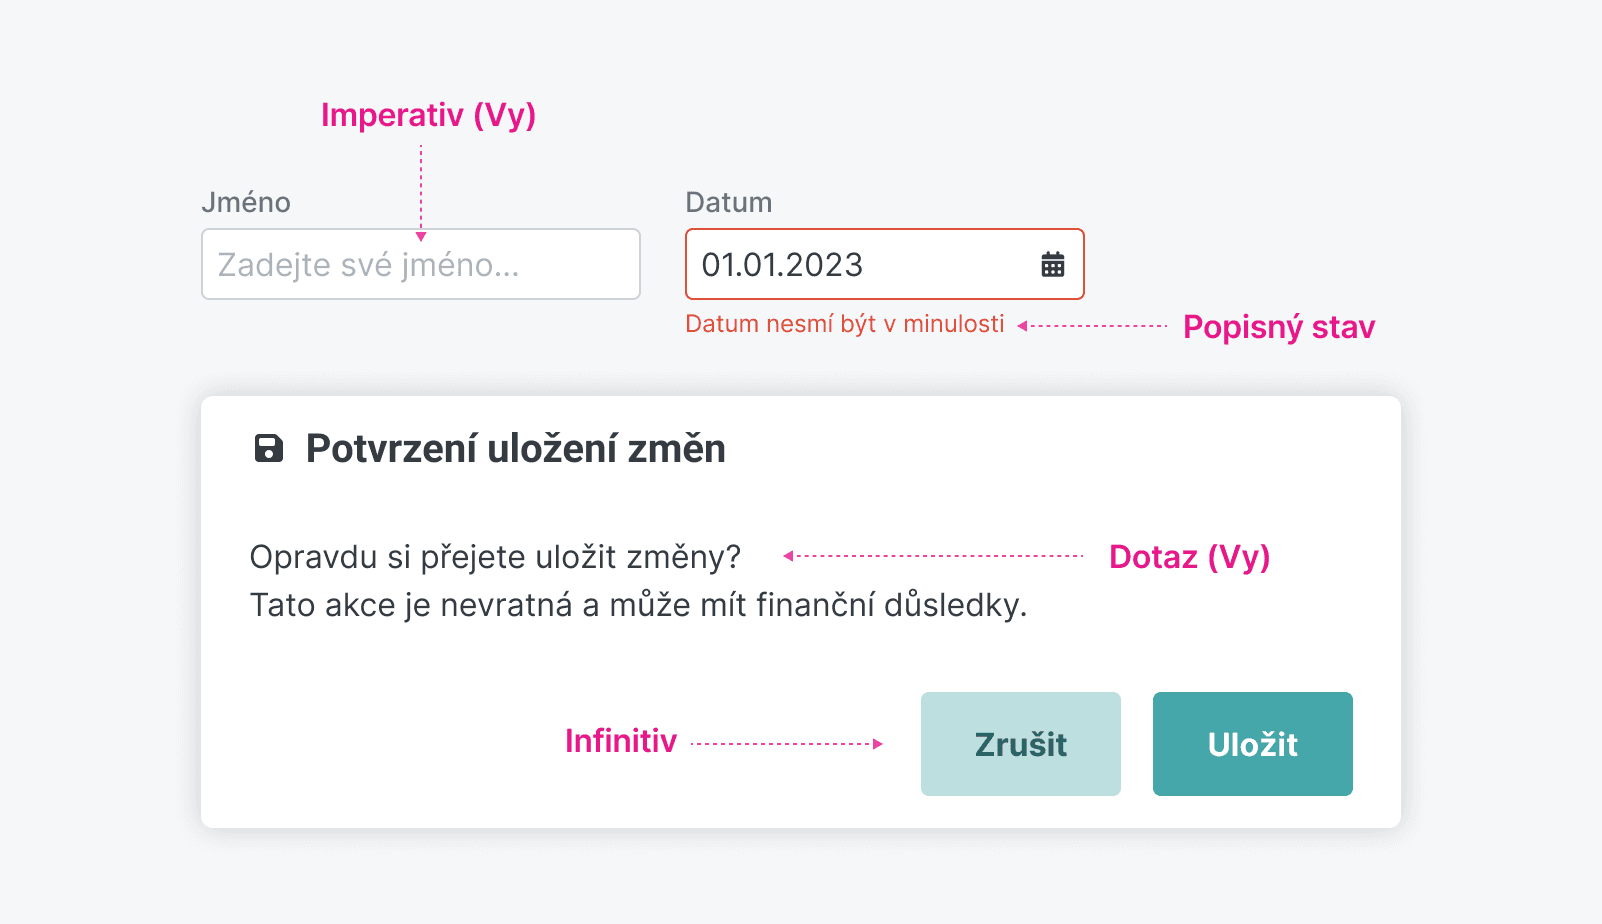Viewport: 1602px width, 924px height.
Task: Click the arrow next to 'Popisný stav'
Action: 1090,324
